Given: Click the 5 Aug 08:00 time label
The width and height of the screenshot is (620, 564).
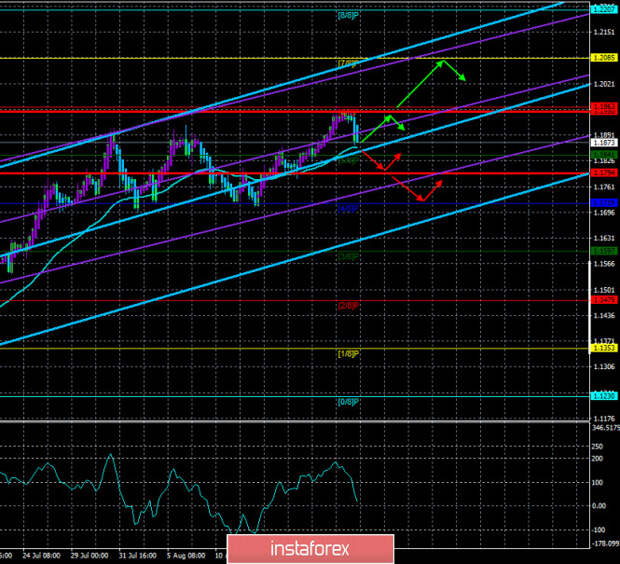Looking at the screenshot, I should [186, 555].
